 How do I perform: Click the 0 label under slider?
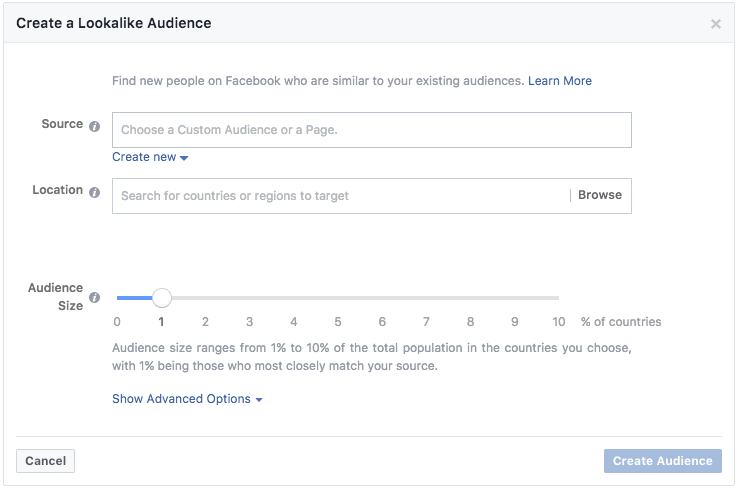[117, 322]
